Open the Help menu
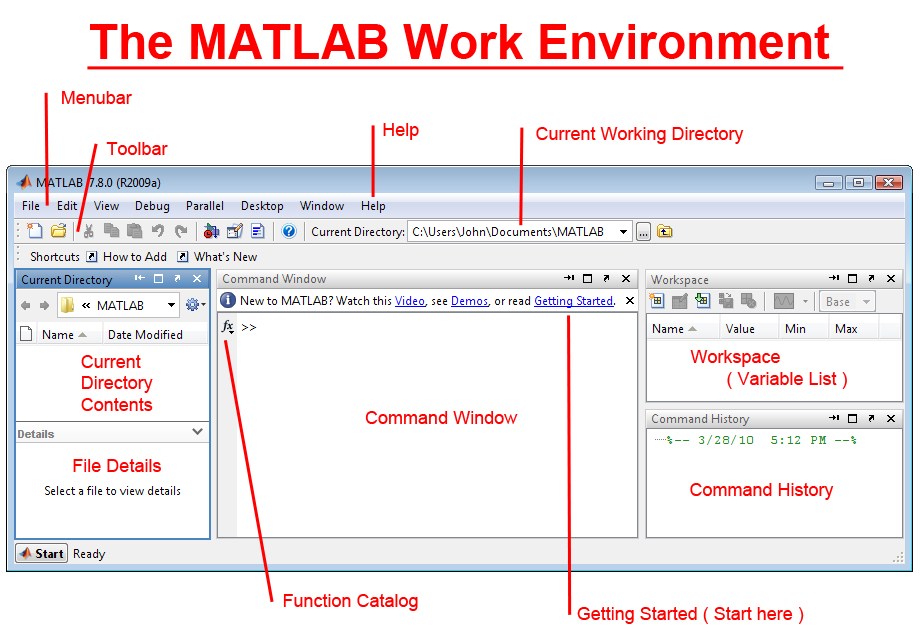 [x=373, y=206]
